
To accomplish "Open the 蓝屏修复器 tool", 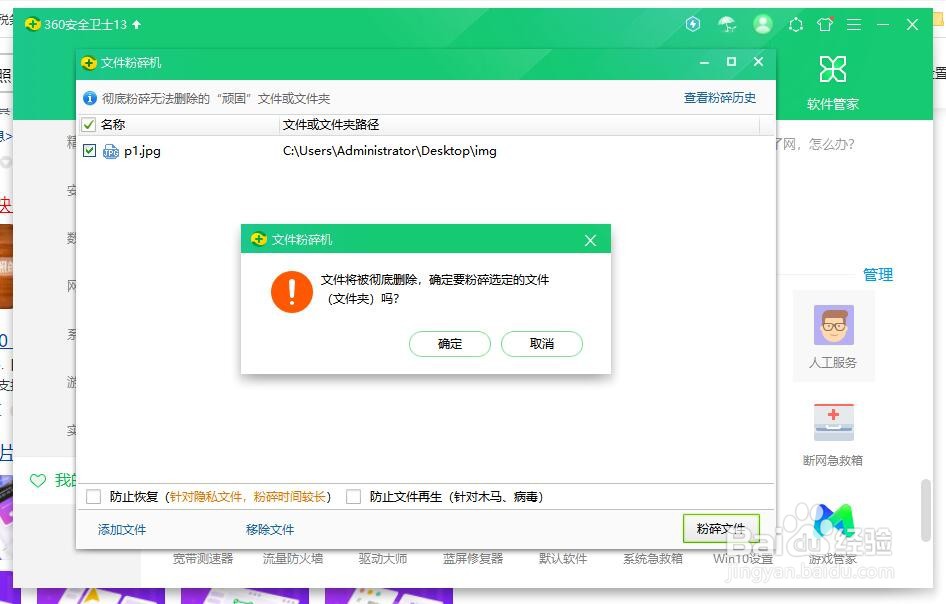I will 473,559.
